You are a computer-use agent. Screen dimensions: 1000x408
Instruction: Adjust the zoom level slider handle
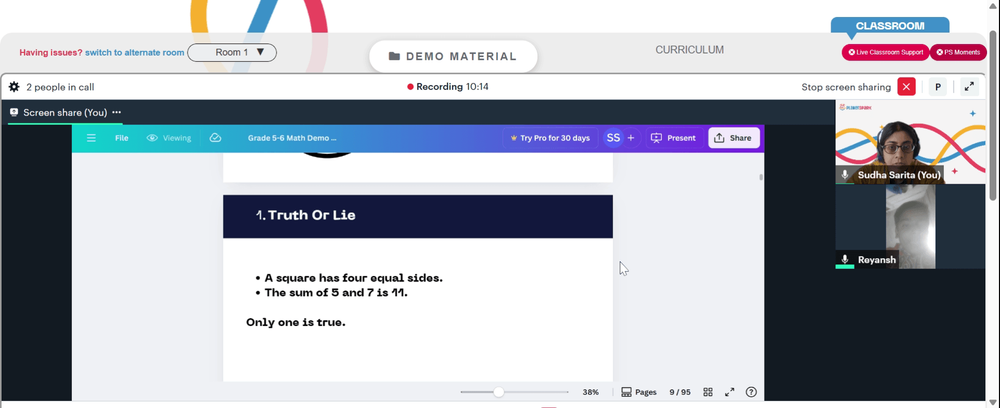coord(499,392)
